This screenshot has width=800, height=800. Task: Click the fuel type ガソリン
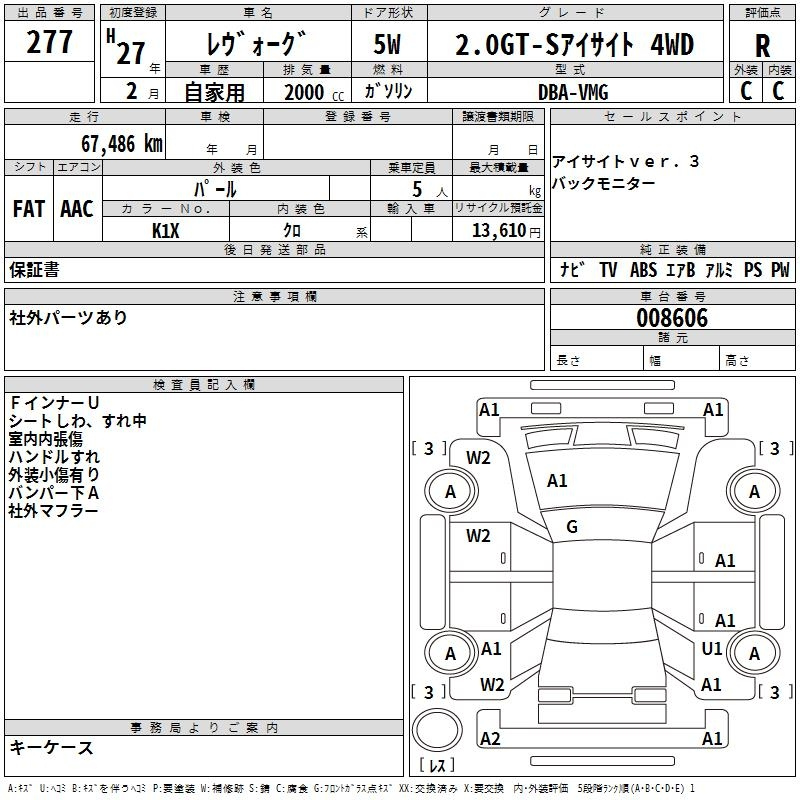coord(388,91)
